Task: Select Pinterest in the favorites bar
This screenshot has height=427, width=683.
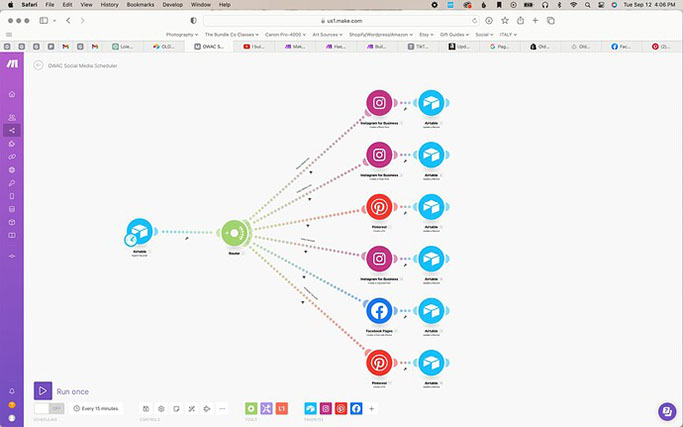Action: 341,408
